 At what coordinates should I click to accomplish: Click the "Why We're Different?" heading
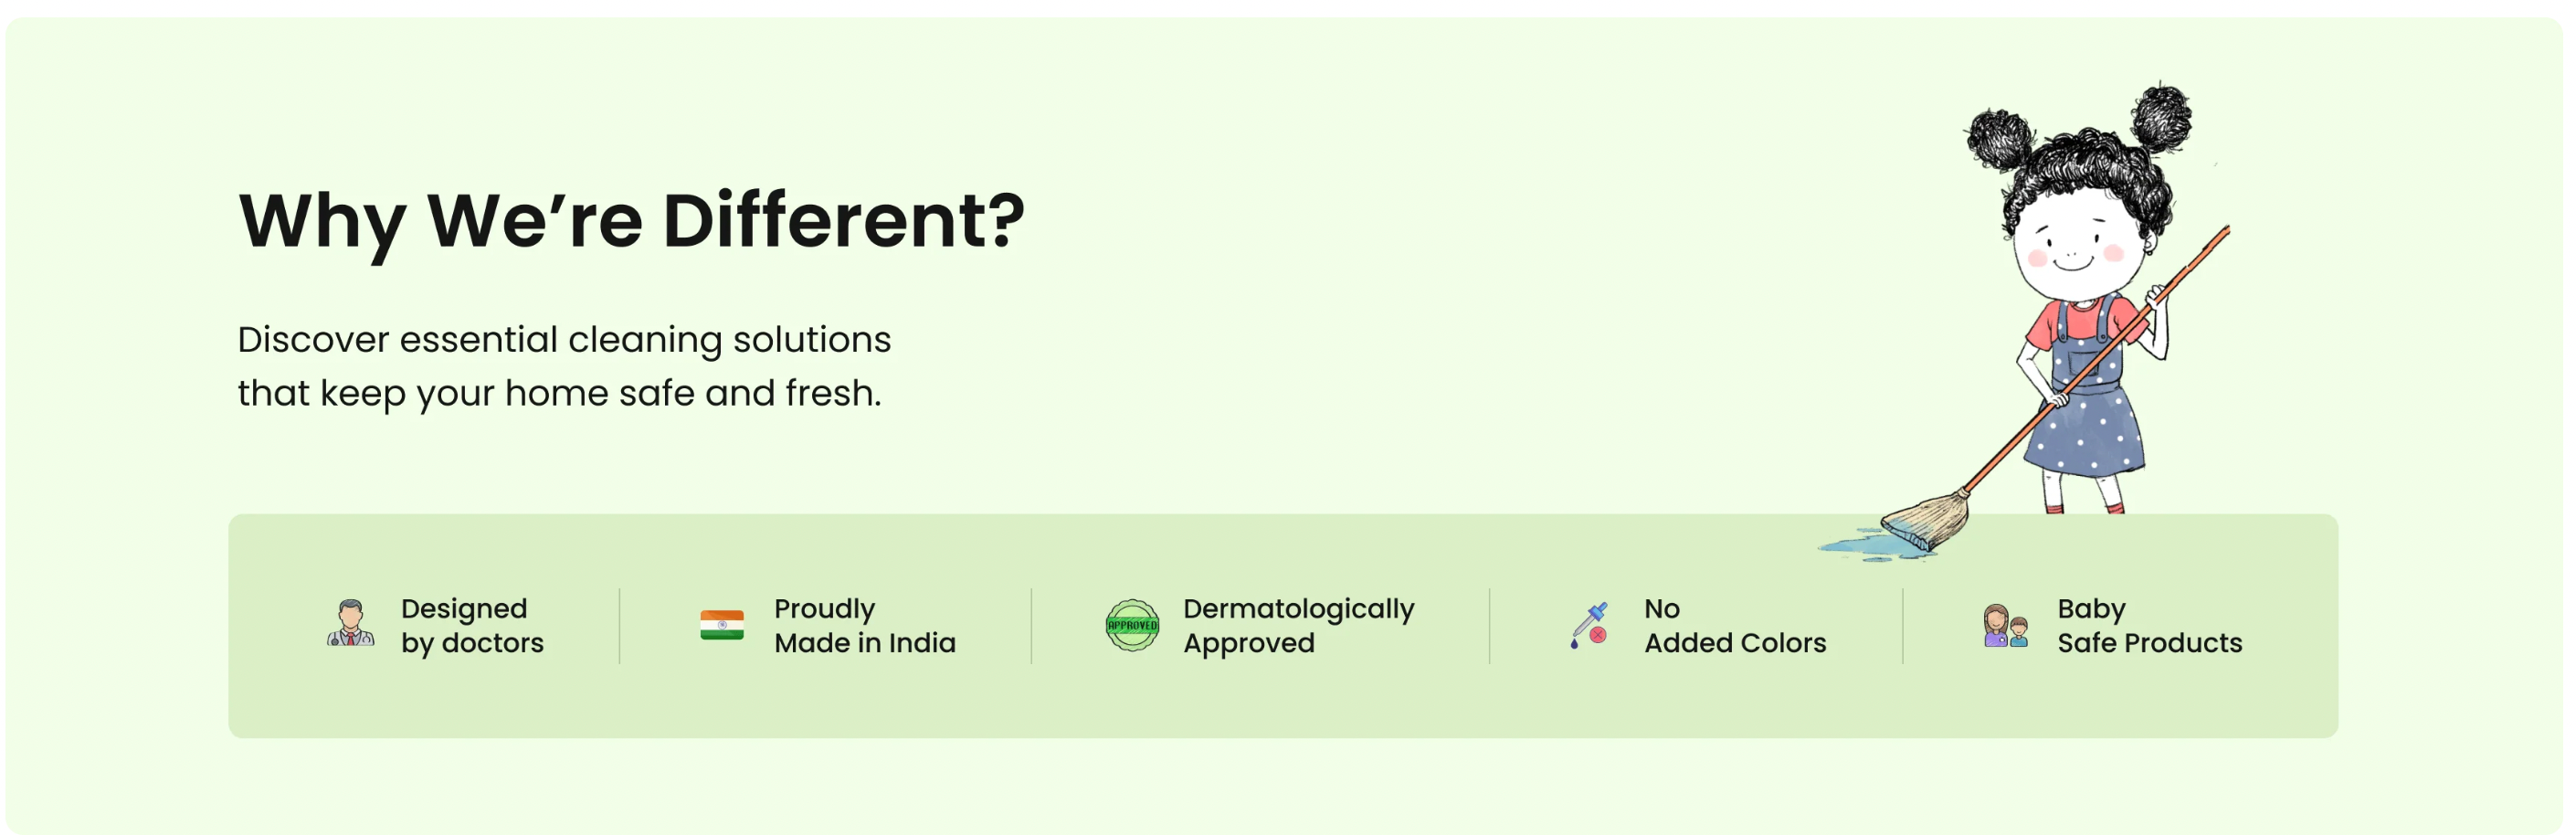point(631,221)
